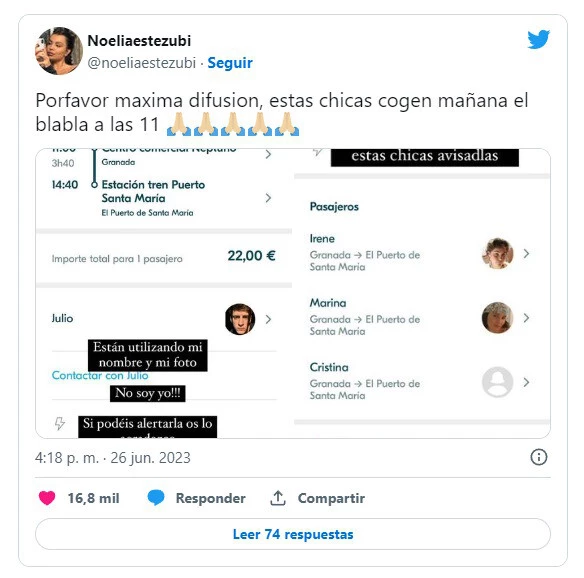The height and width of the screenshot is (578, 584).
Task: Open the tweet info circle icon
Action: 539,457
